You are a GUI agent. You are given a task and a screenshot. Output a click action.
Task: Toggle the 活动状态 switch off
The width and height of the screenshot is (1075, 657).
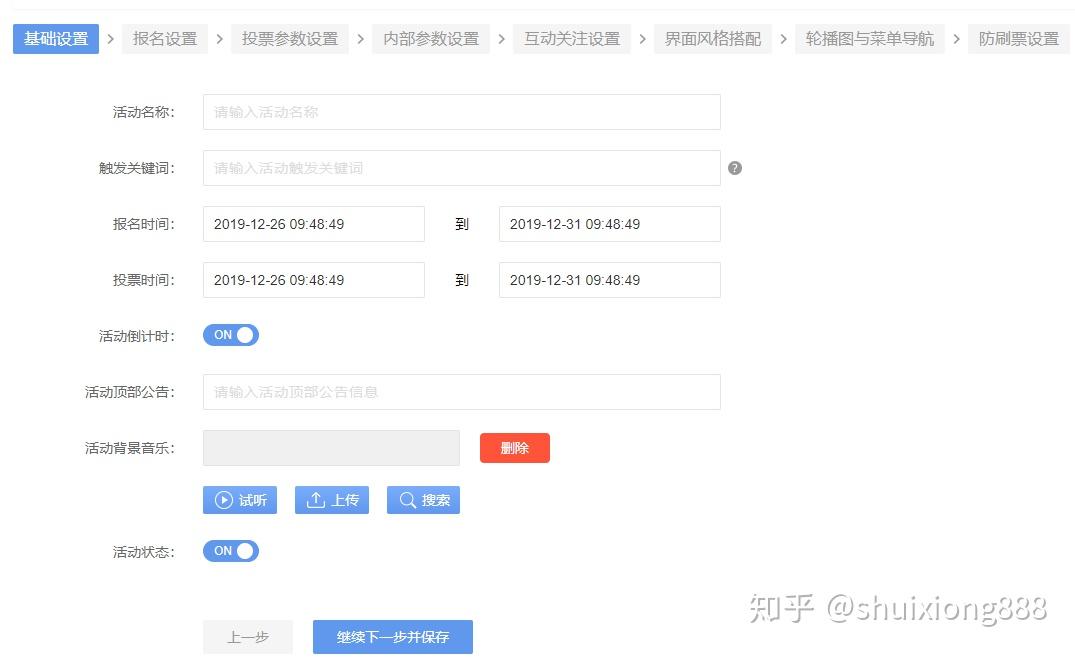tap(230, 551)
